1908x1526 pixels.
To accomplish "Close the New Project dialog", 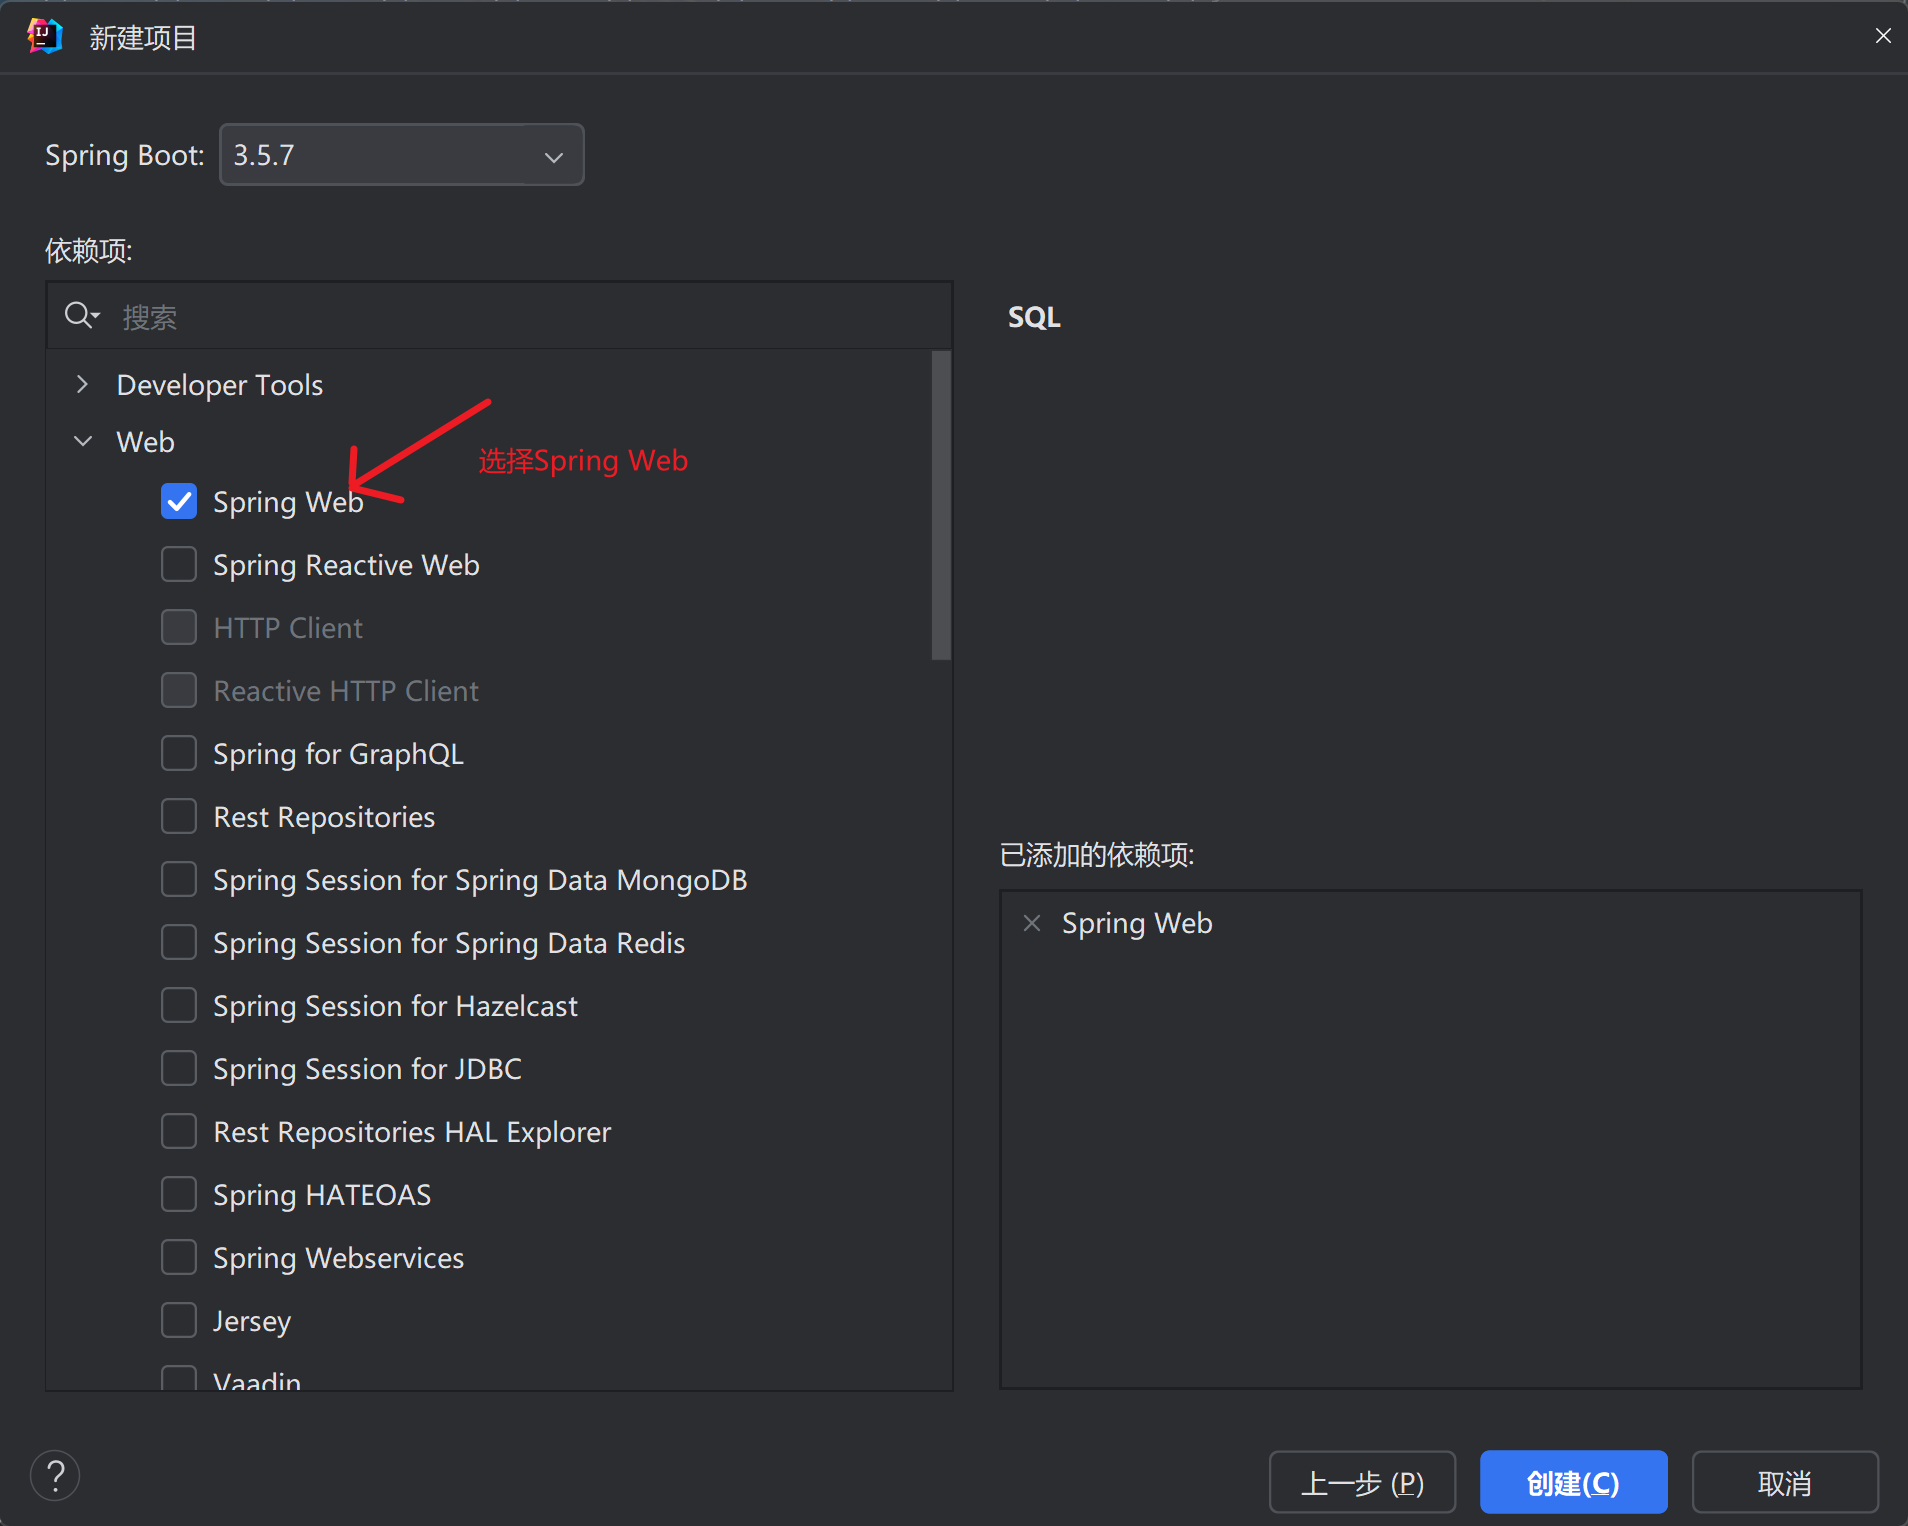I will (x=1883, y=36).
